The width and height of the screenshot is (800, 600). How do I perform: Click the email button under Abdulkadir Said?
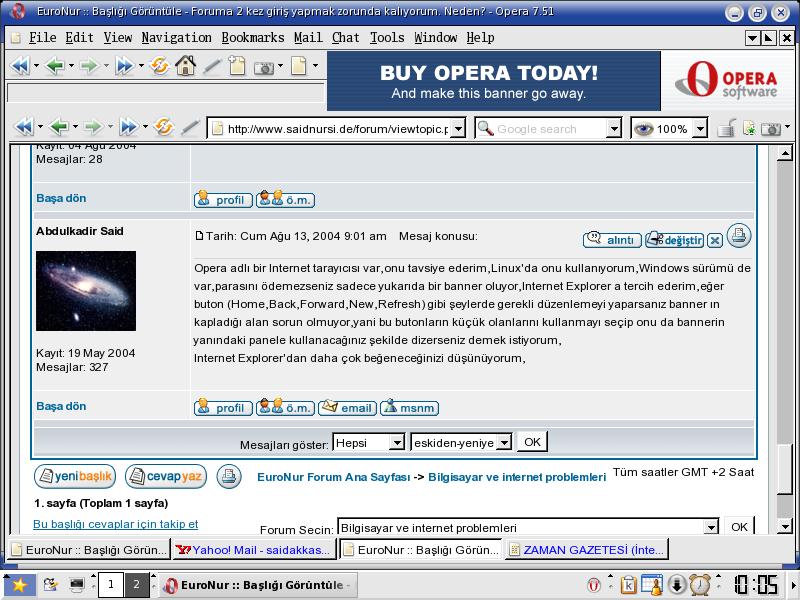(347, 407)
